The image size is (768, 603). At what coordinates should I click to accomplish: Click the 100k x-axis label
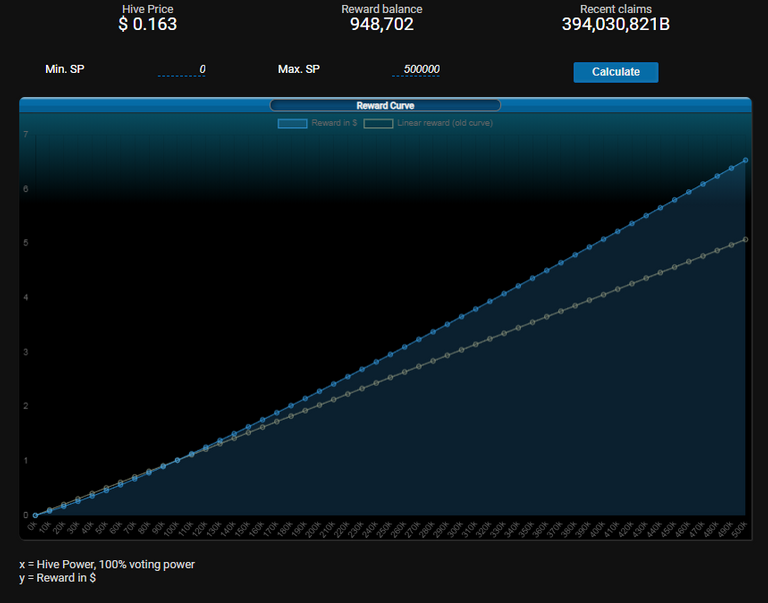pos(171,530)
